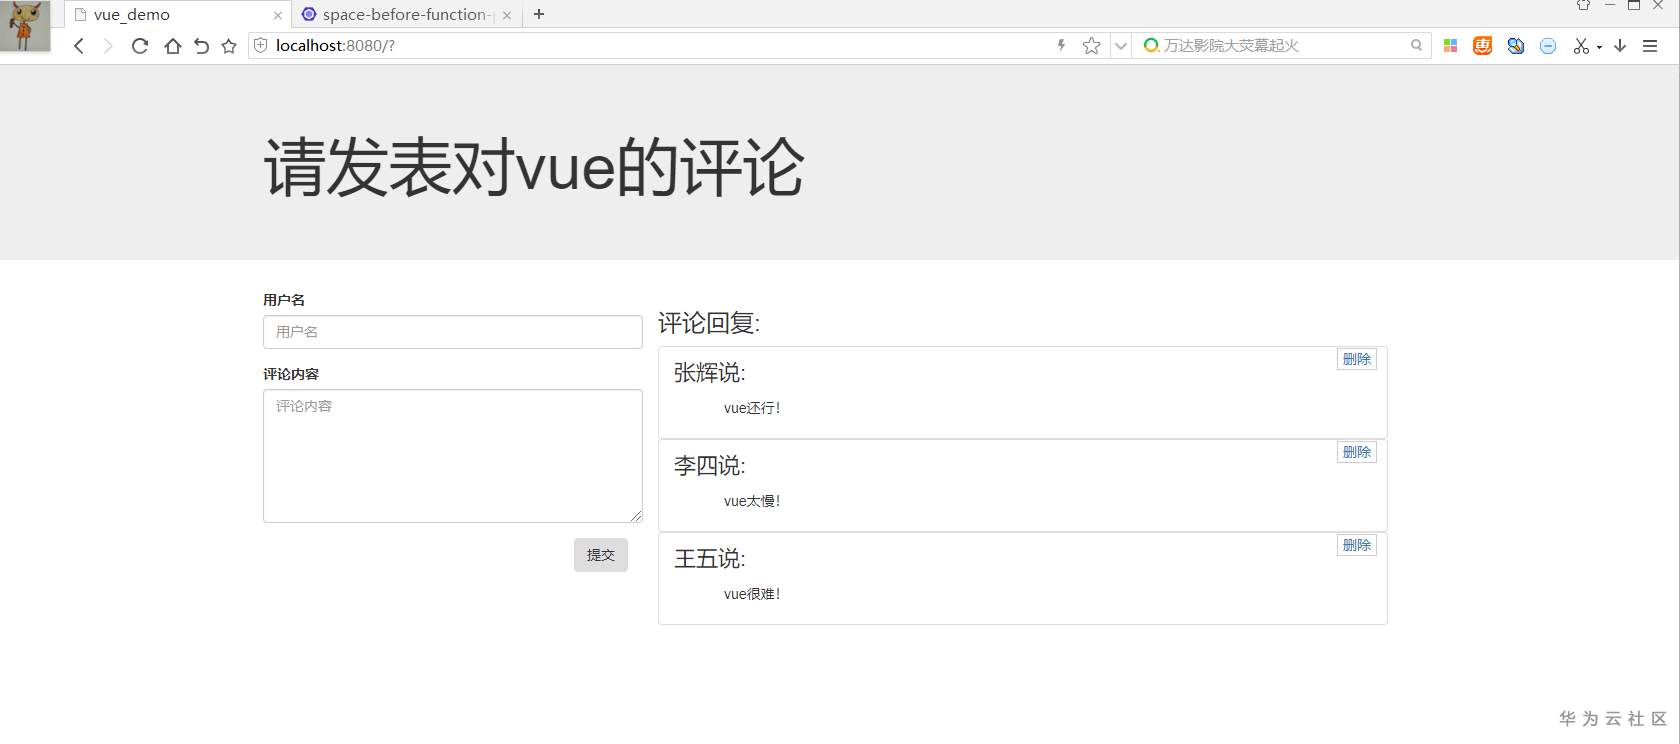The height and width of the screenshot is (744, 1680).
Task: Click the 评论内容 label
Action: pyautogui.click(x=291, y=374)
